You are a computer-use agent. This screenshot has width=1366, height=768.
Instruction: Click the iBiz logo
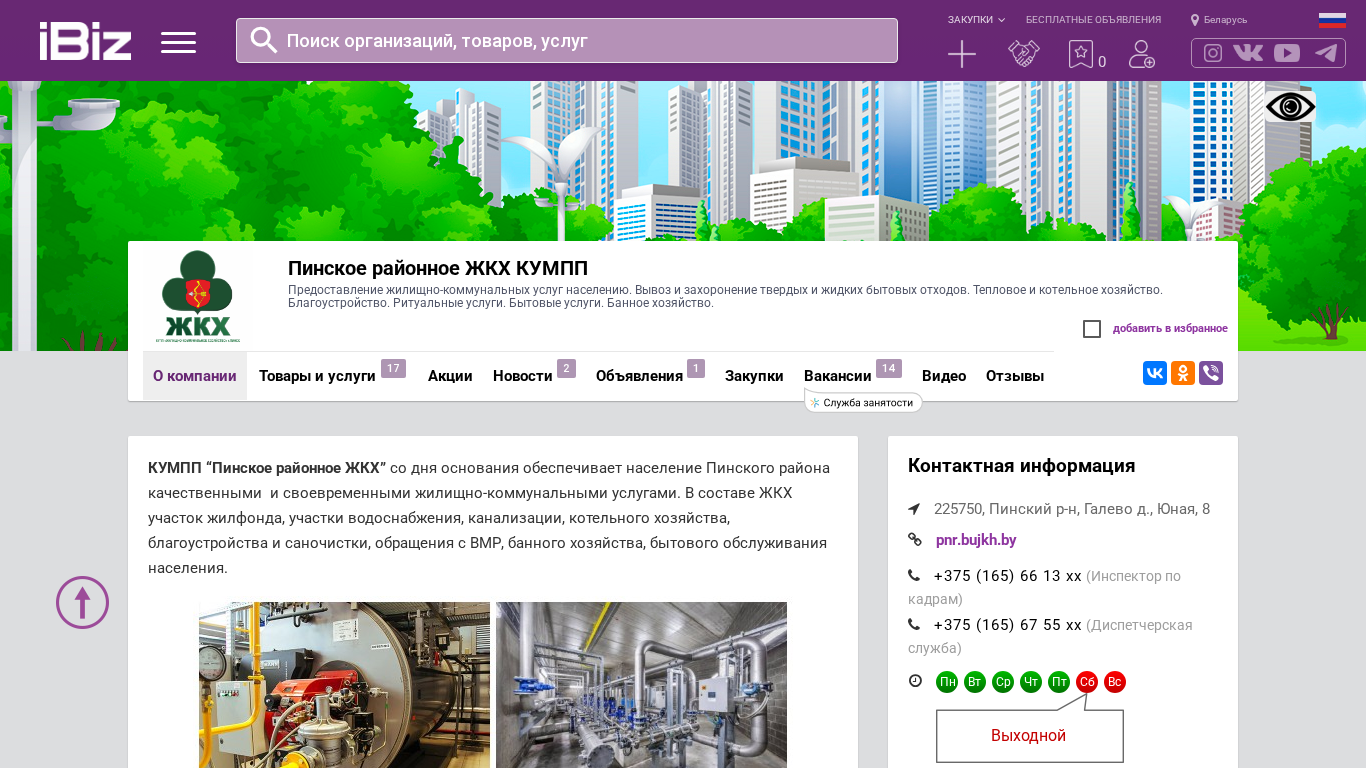click(85, 41)
